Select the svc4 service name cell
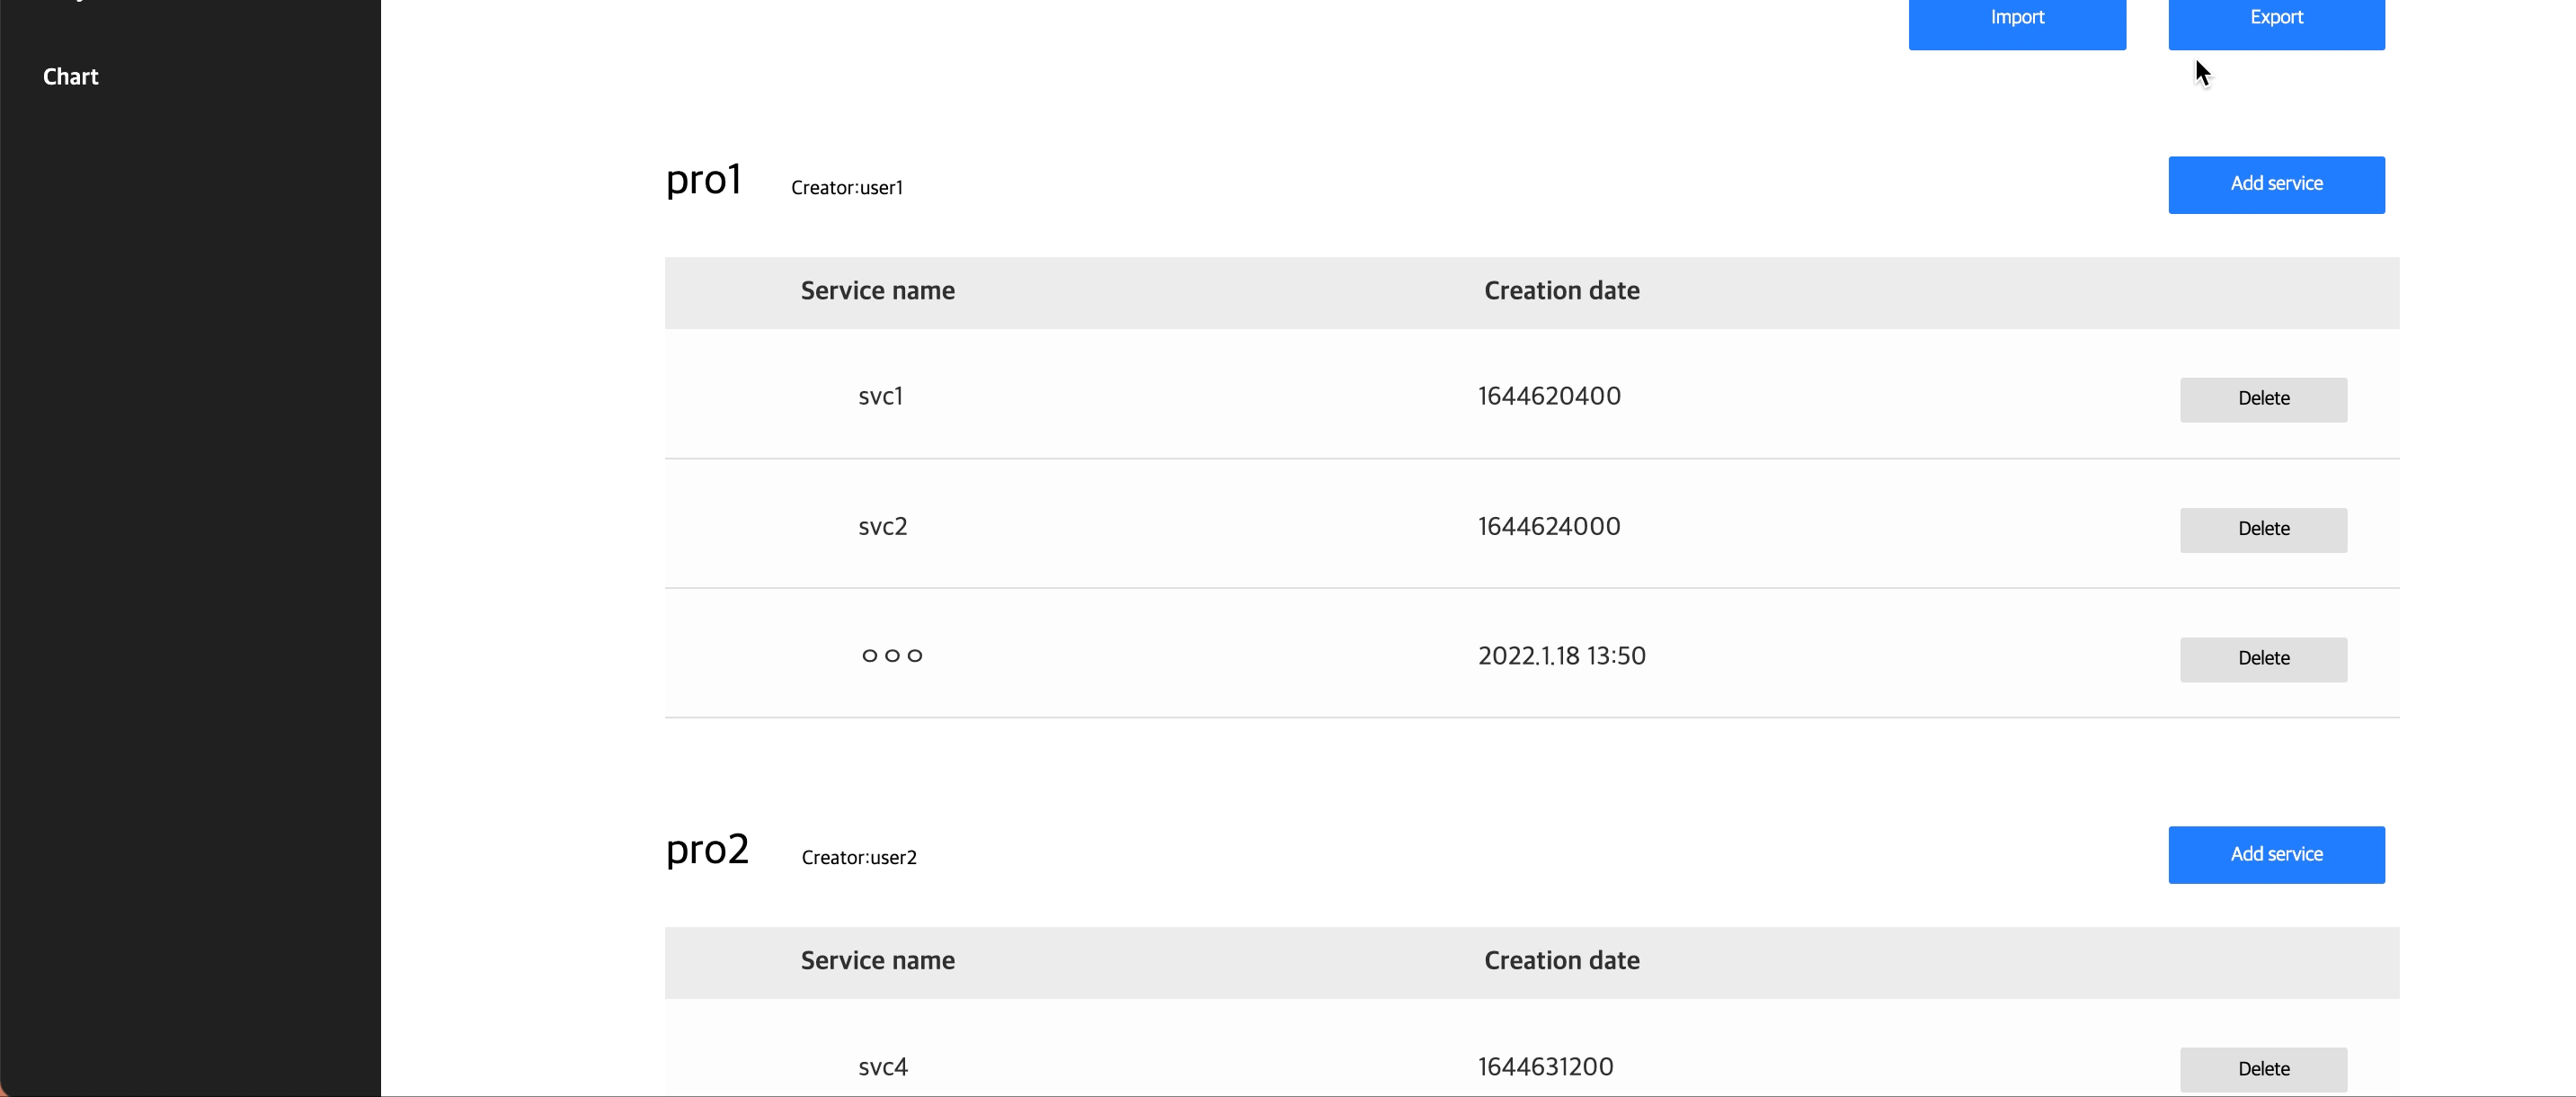Image resolution: width=2576 pixels, height=1097 pixels. [882, 1066]
